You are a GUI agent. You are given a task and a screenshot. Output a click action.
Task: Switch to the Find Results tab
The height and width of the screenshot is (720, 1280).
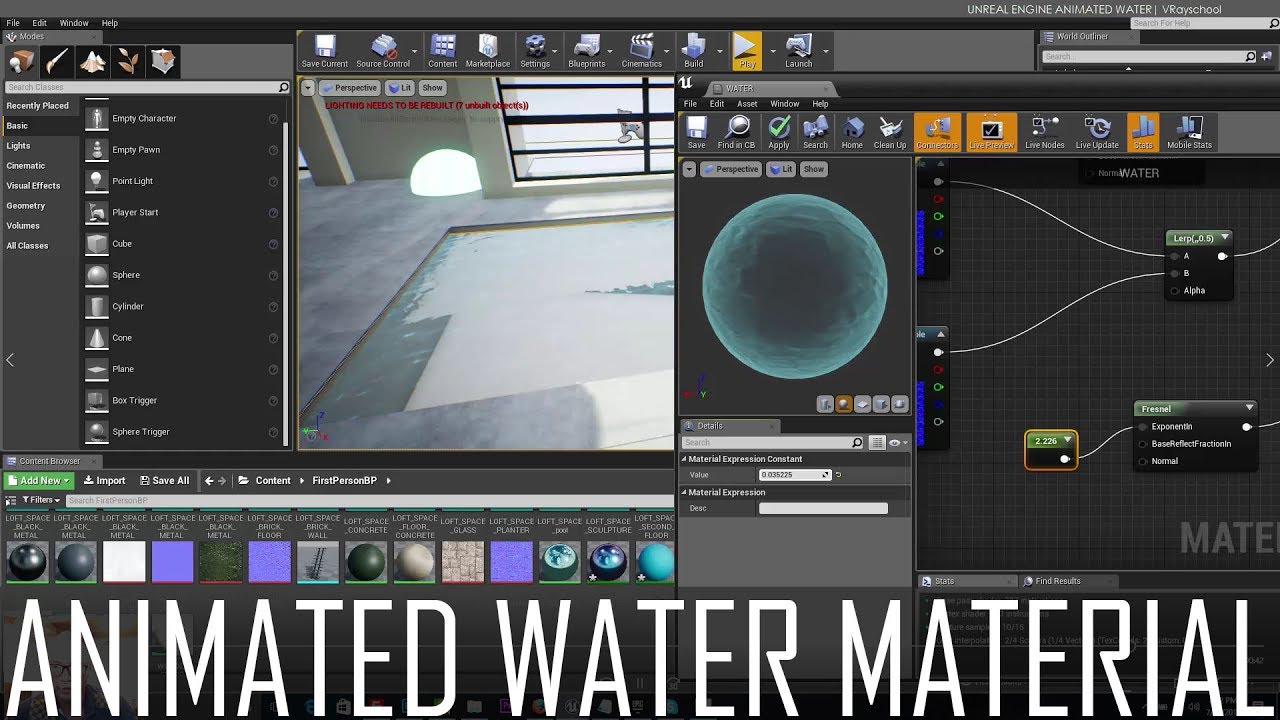(1057, 581)
